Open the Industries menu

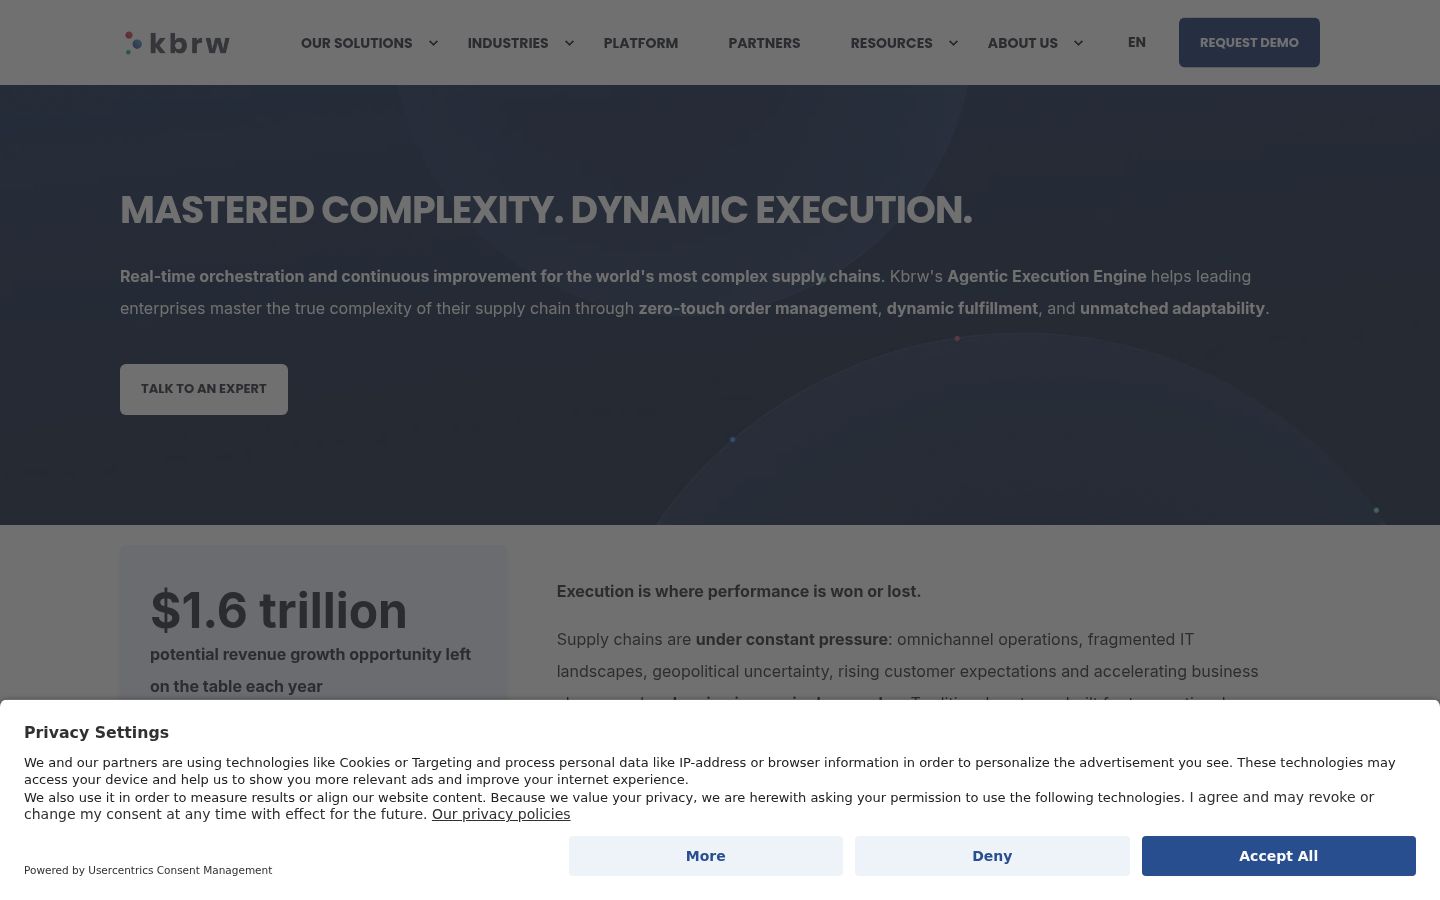click(508, 43)
